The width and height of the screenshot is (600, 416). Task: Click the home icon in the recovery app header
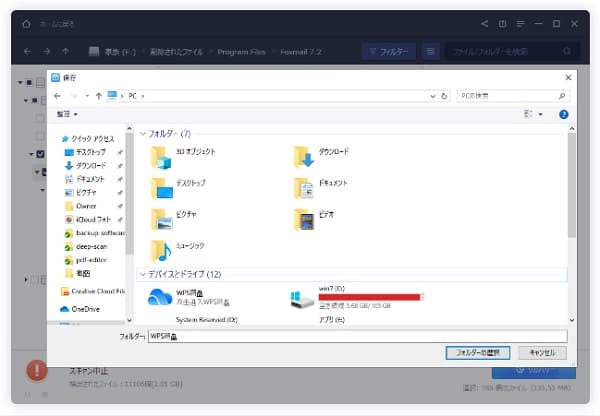26,24
